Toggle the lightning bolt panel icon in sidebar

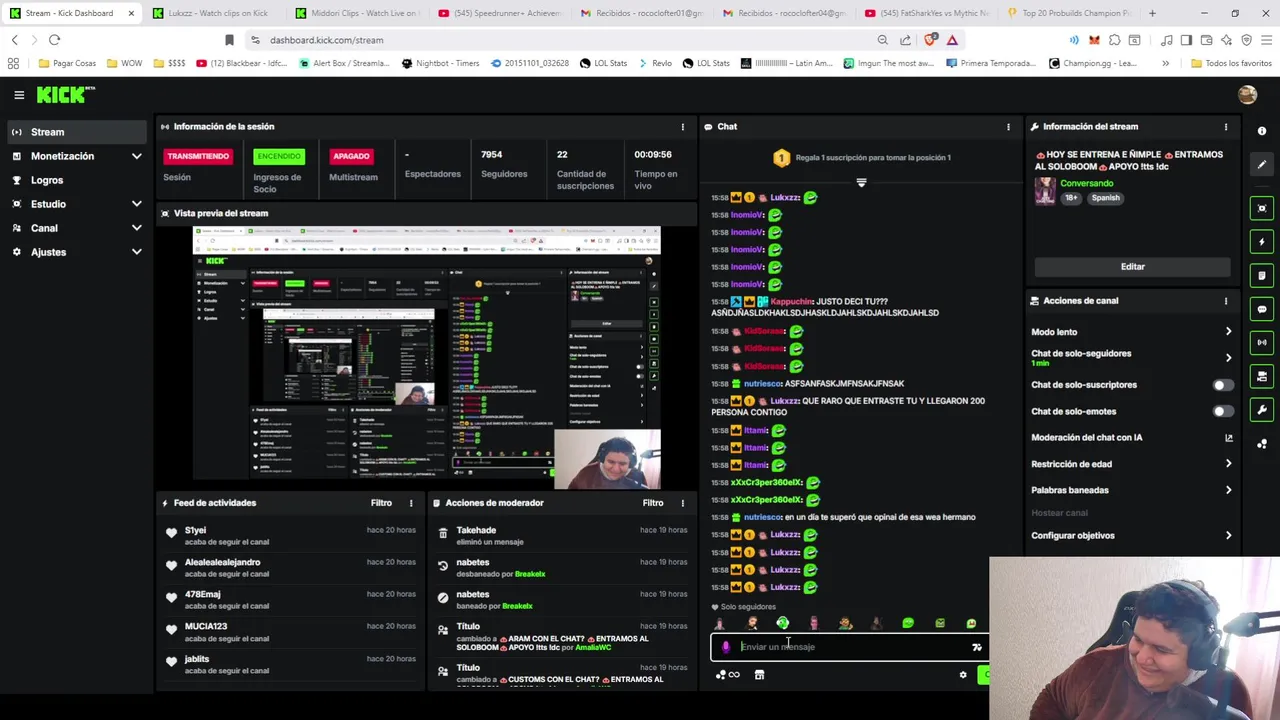pos(1262,242)
